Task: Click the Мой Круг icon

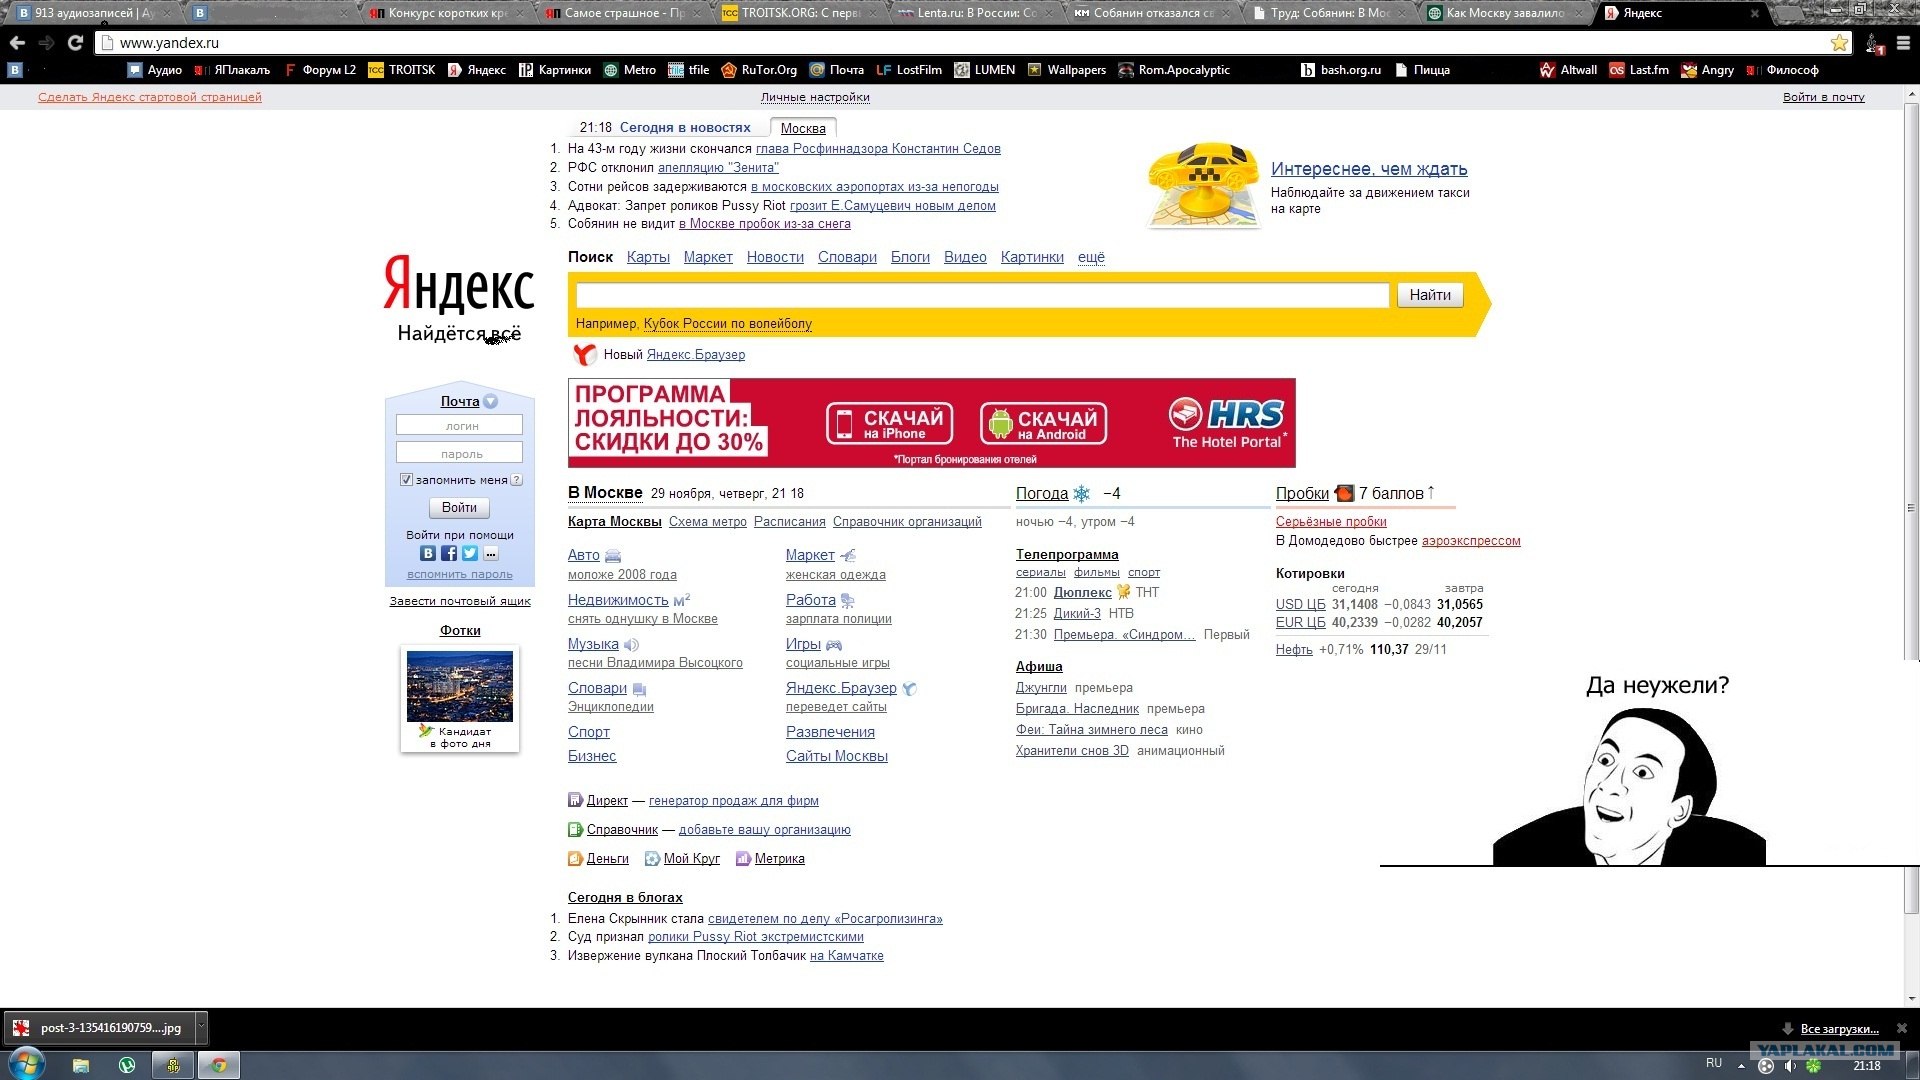Action: 652,858
